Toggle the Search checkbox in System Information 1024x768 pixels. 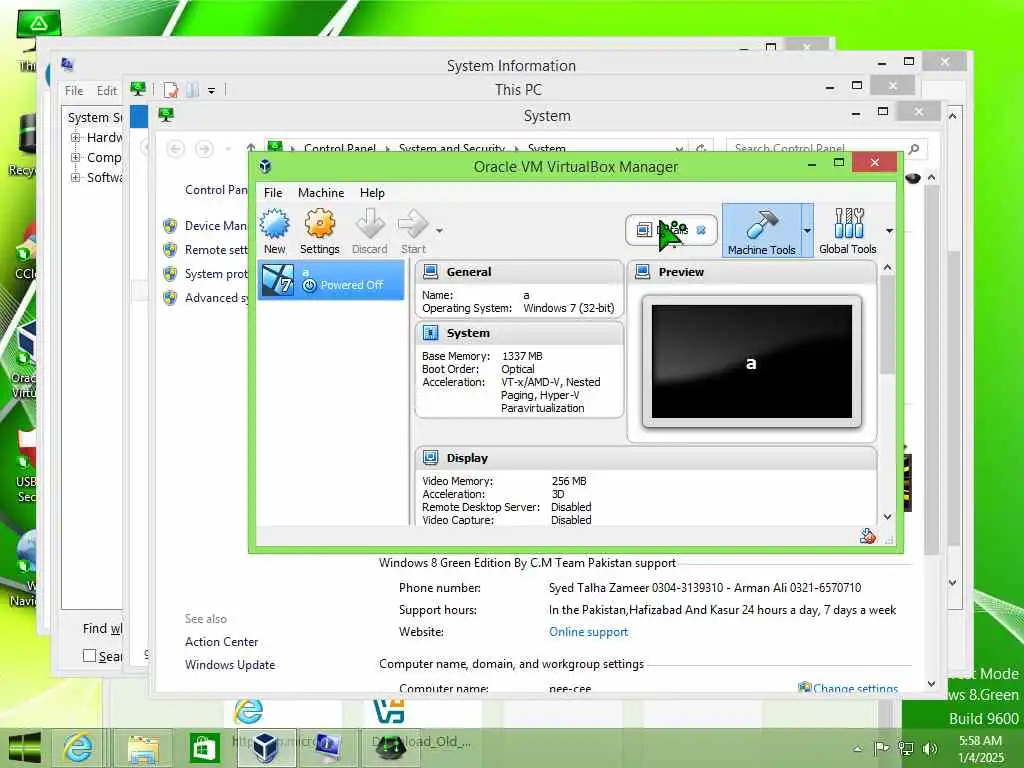(89, 655)
